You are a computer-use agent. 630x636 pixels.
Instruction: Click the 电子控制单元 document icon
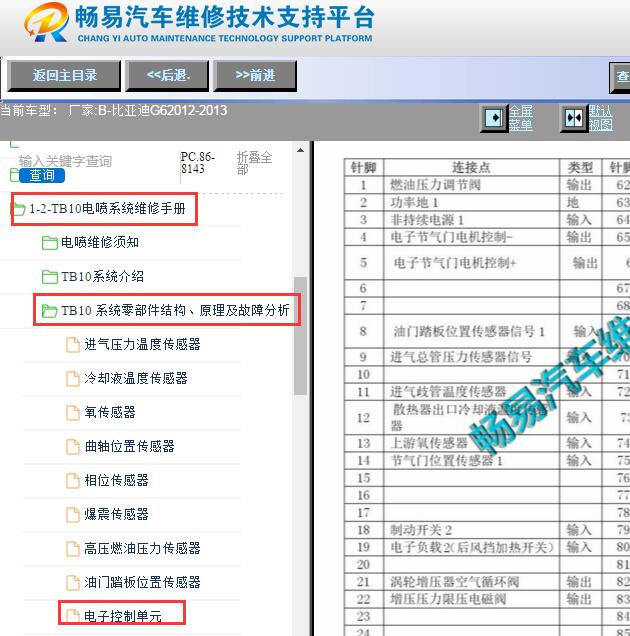(x=73, y=616)
